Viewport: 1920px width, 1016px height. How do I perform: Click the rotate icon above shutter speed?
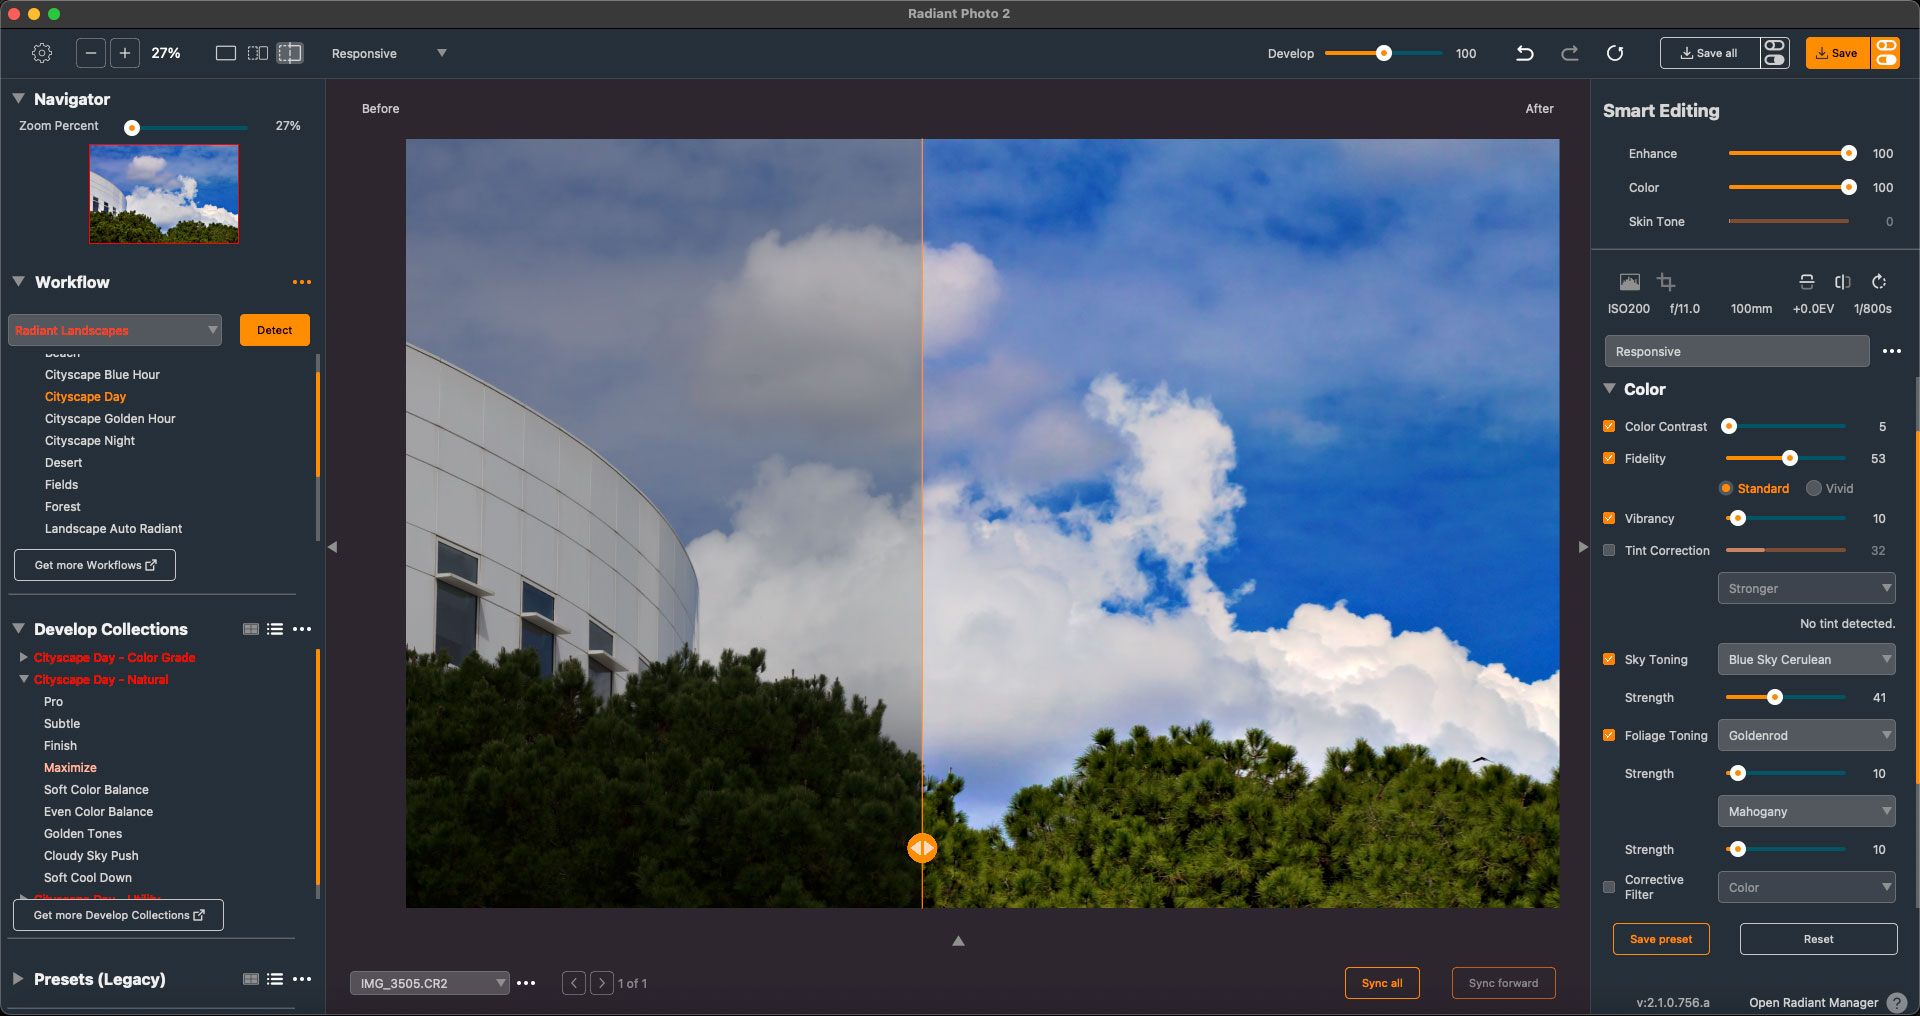point(1879,282)
